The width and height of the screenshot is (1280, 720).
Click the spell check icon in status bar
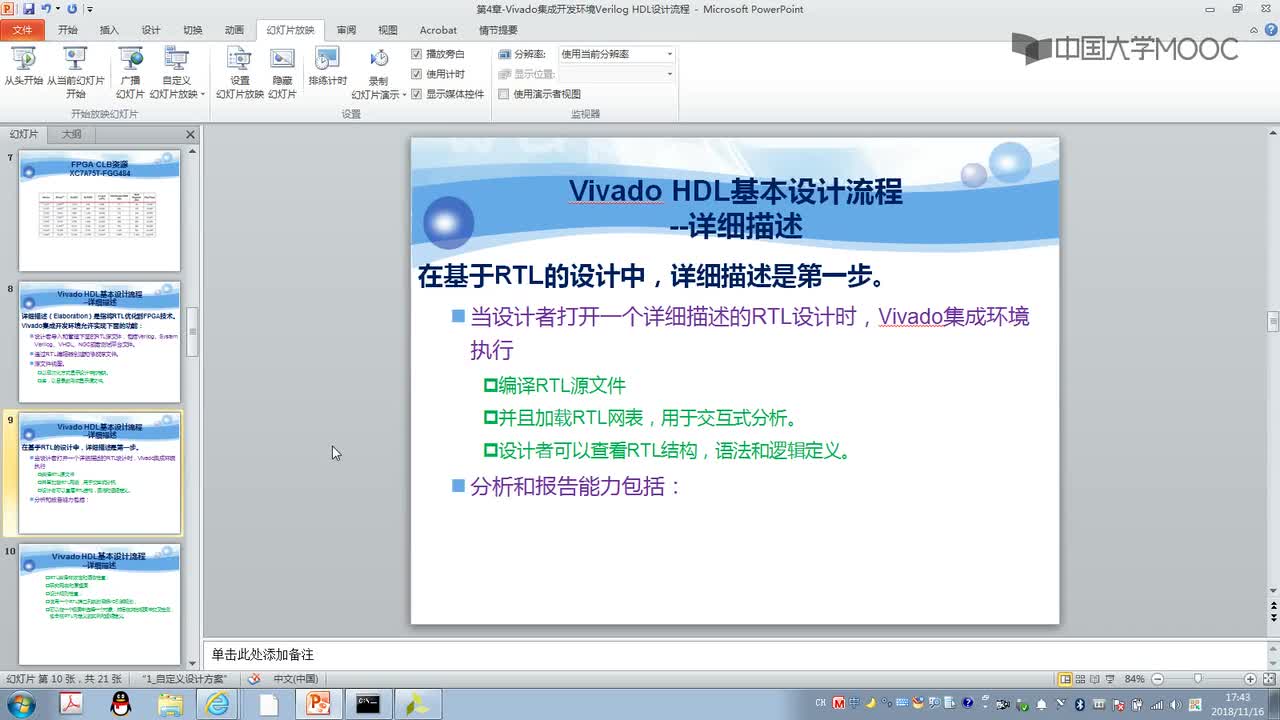[254, 679]
